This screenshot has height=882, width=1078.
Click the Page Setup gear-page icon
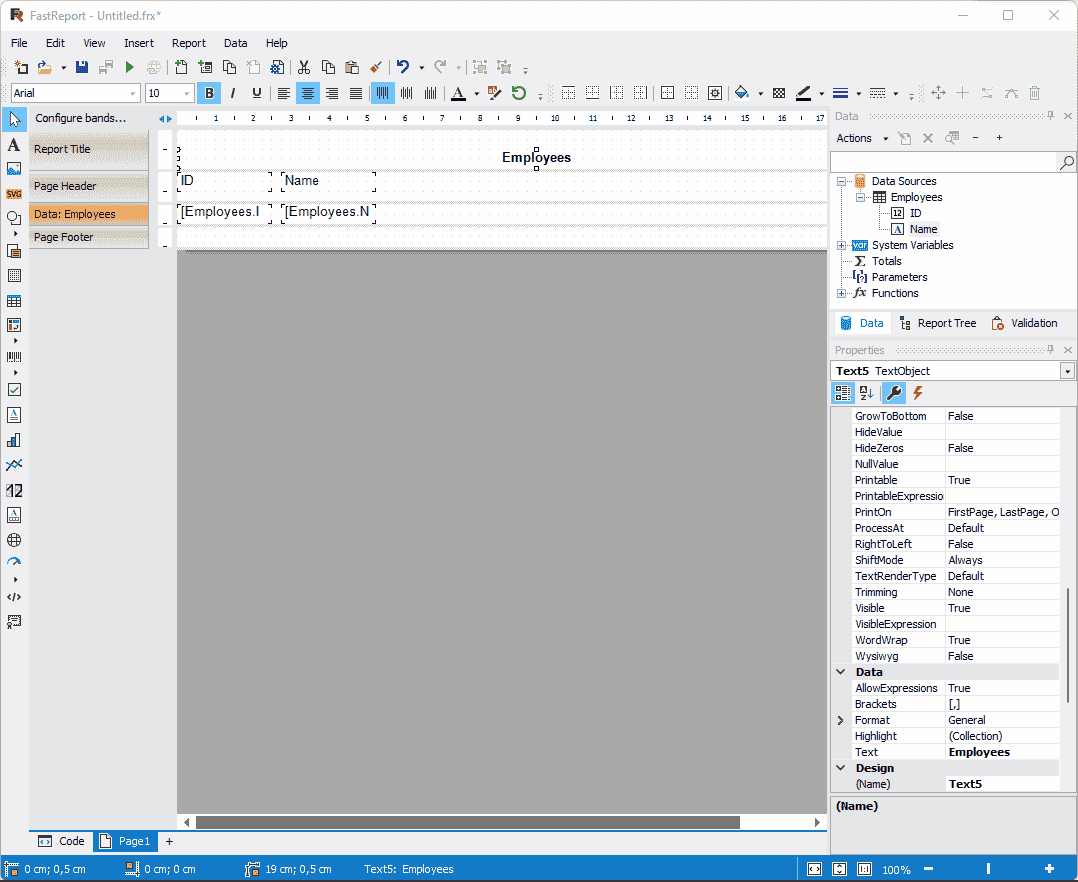pos(277,67)
